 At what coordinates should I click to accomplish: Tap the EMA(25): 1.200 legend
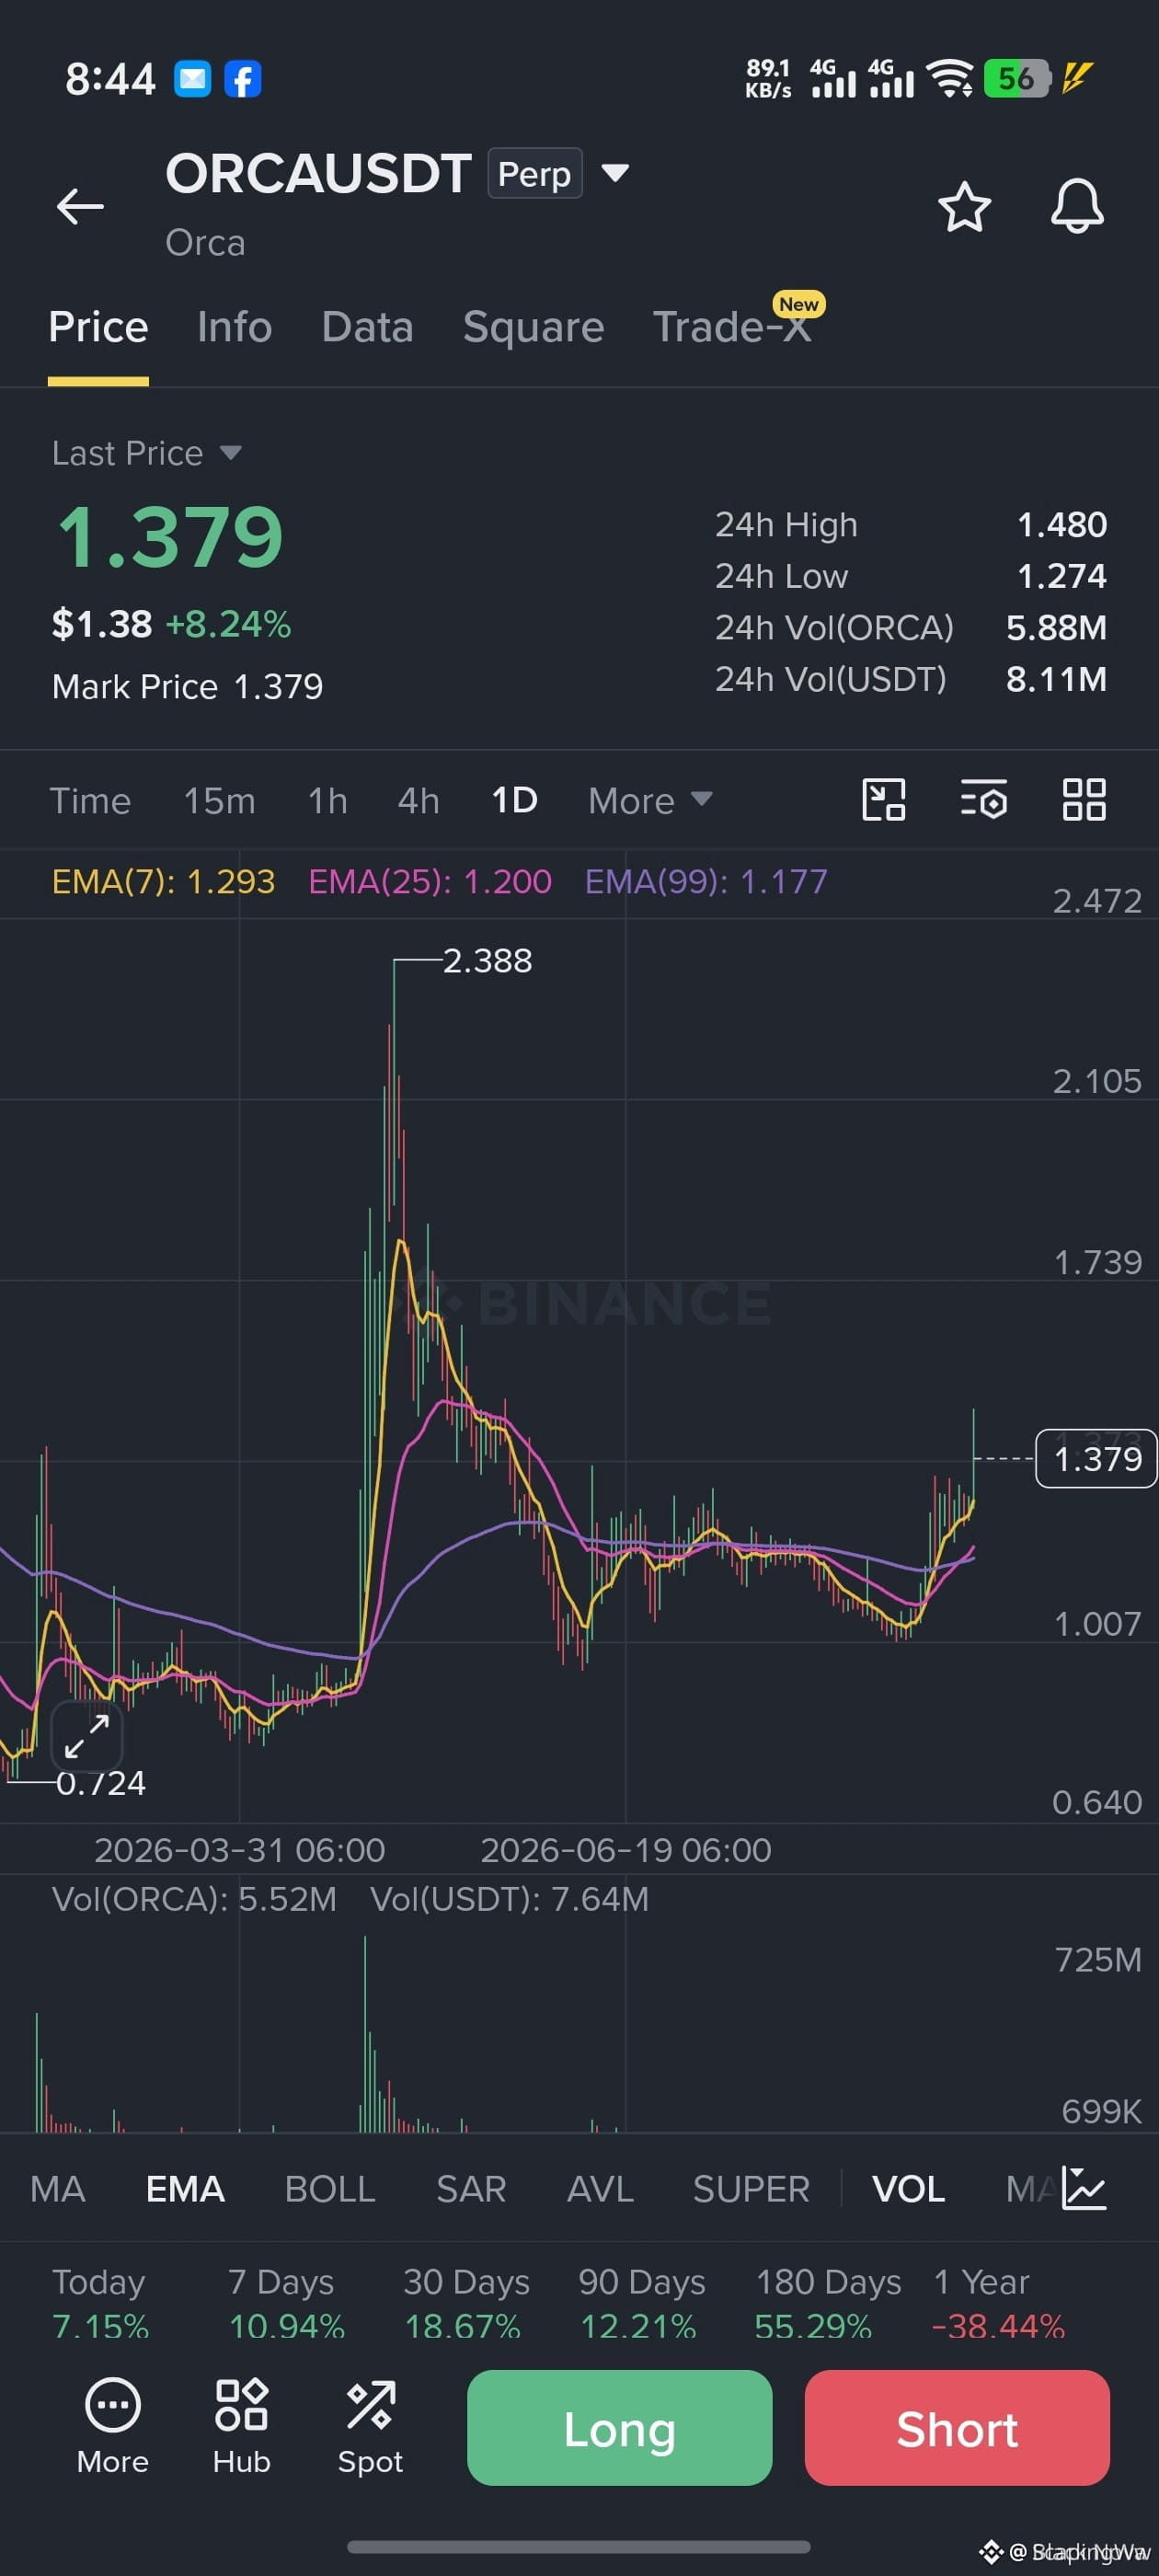430,881
